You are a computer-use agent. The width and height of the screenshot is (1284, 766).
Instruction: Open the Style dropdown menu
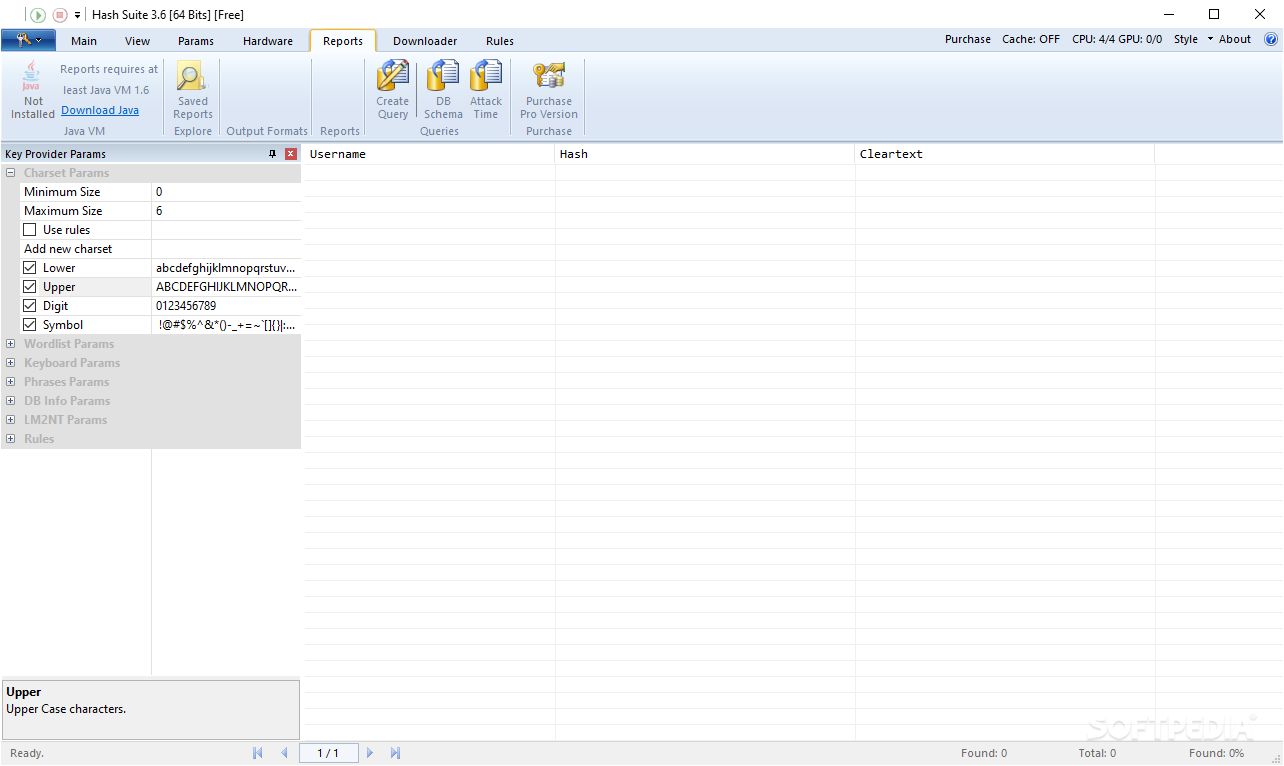coord(1193,40)
